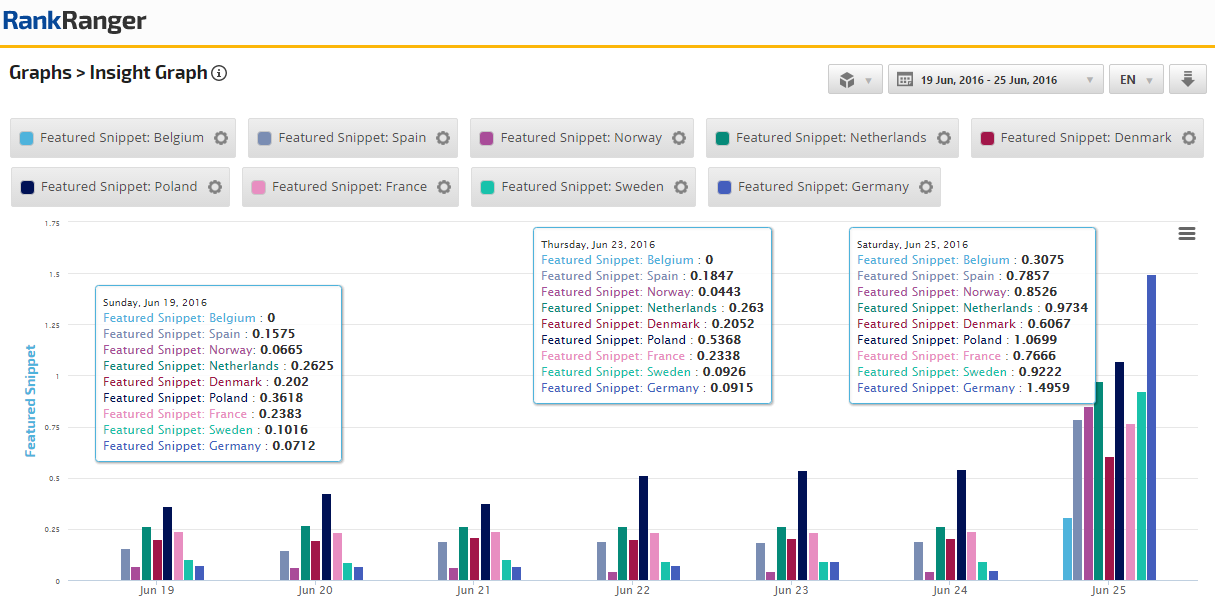Open settings gear for Featured Snippet: Belgium

221,138
